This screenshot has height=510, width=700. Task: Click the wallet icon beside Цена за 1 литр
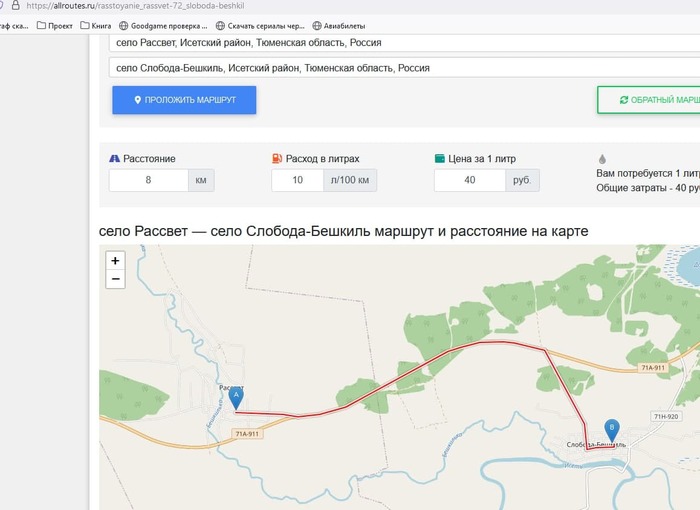coord(440,159)
